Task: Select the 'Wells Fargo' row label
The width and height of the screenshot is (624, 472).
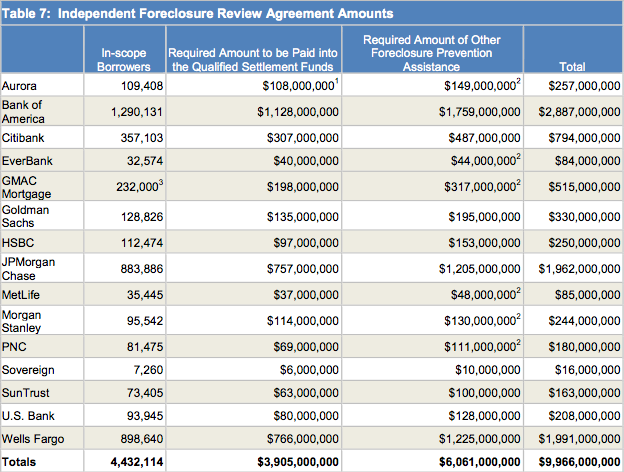Action: (33, 439)
